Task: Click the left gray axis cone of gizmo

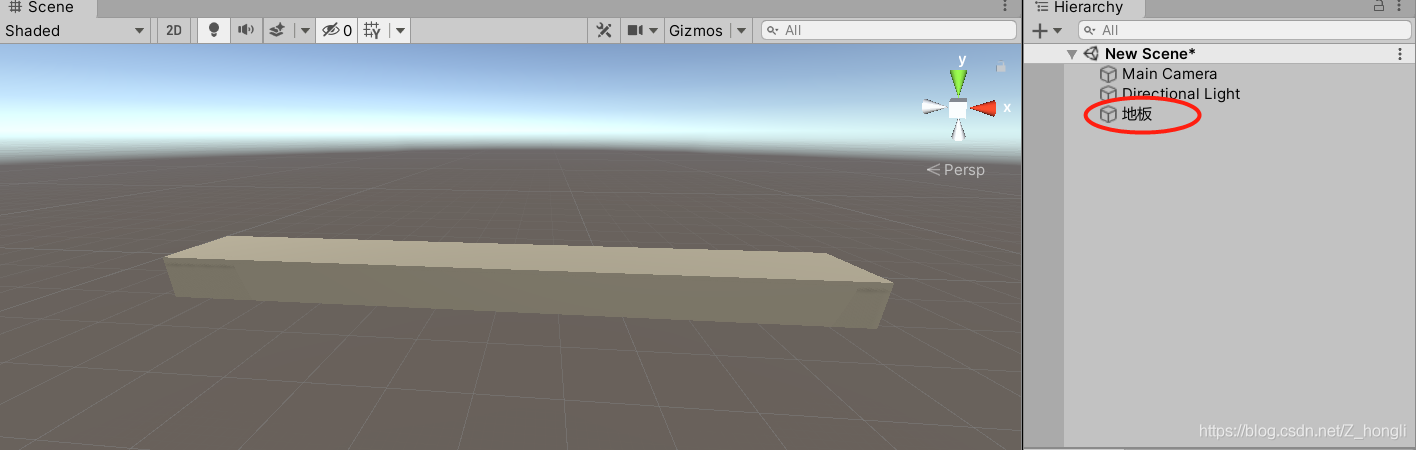Action: tap(934, 107)
